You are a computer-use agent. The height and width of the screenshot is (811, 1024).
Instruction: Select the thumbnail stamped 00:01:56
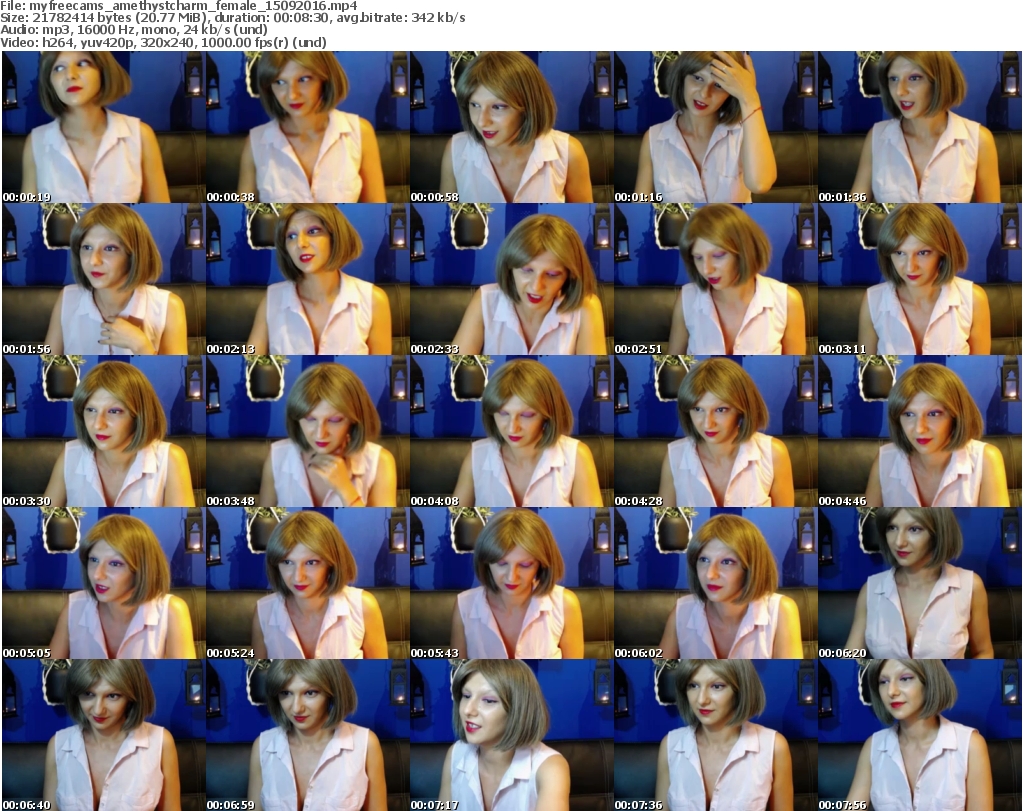point(103,279)
